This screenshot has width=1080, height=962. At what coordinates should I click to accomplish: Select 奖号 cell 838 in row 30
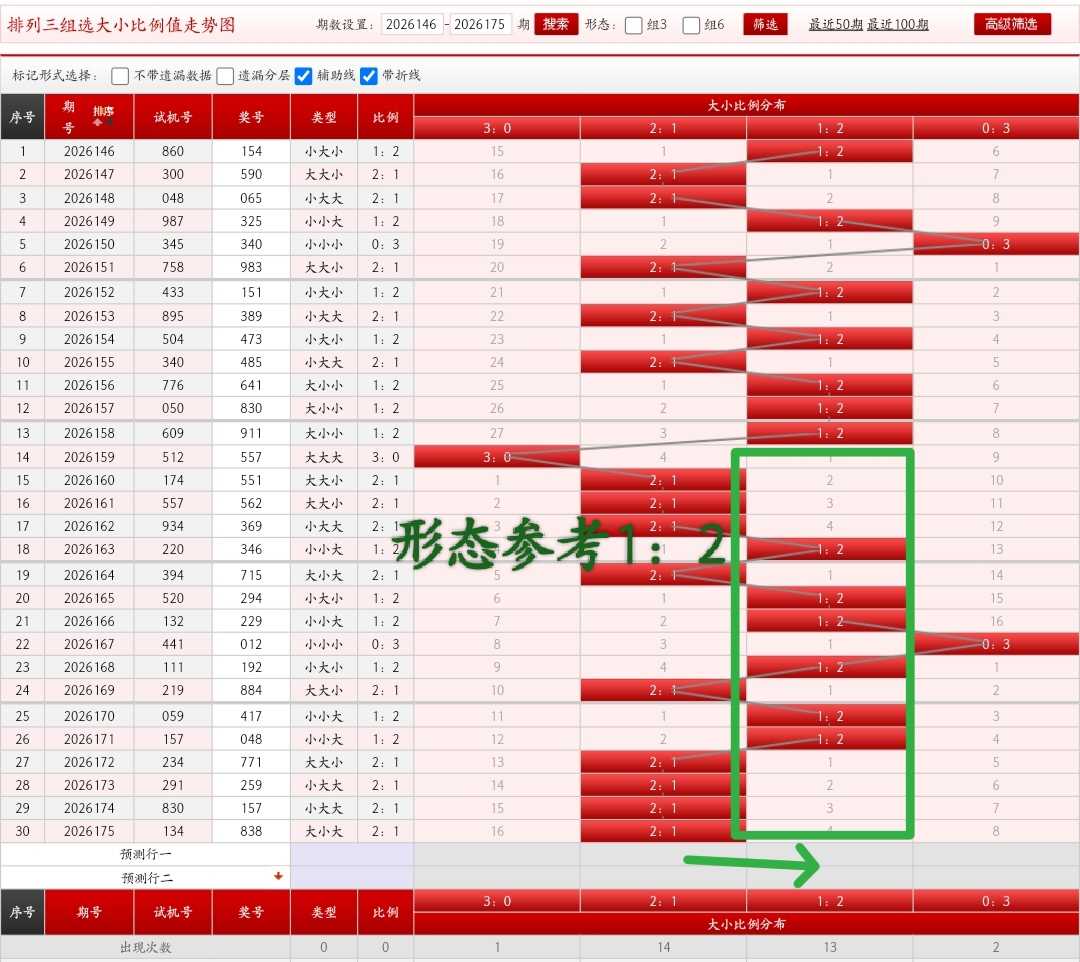coord(251,831)
